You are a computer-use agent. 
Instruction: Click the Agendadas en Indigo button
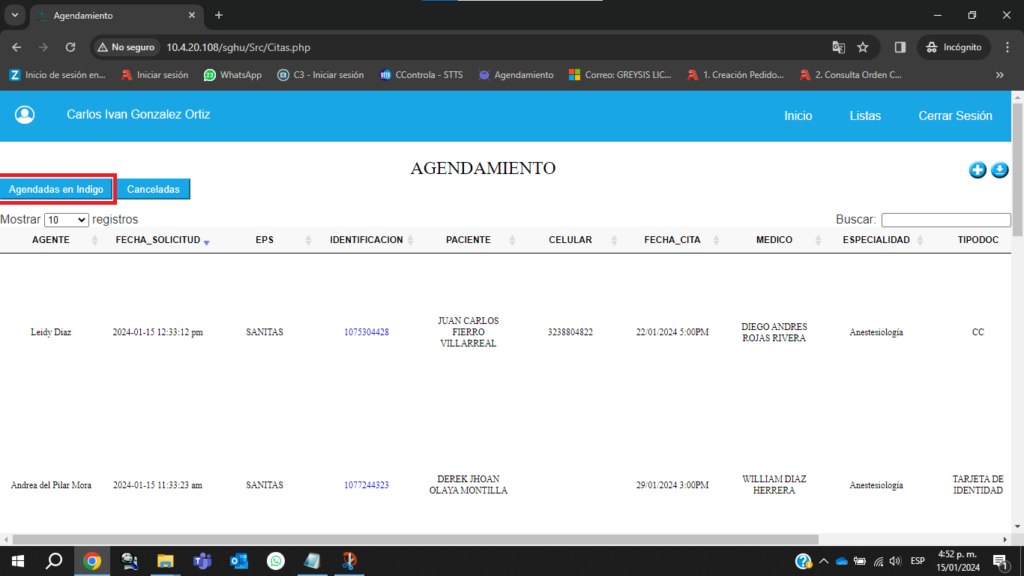[x=56, y=189]
